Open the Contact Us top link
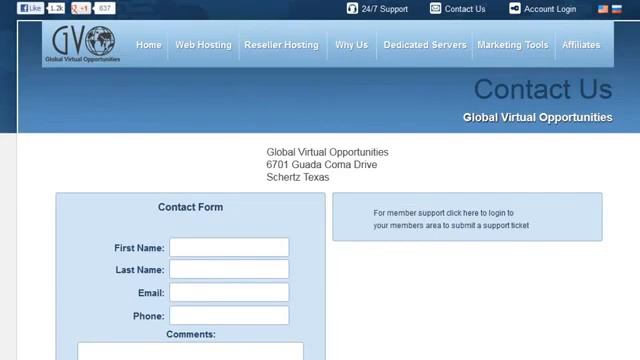This screenshot has height=360, width=640. point(465,9)
